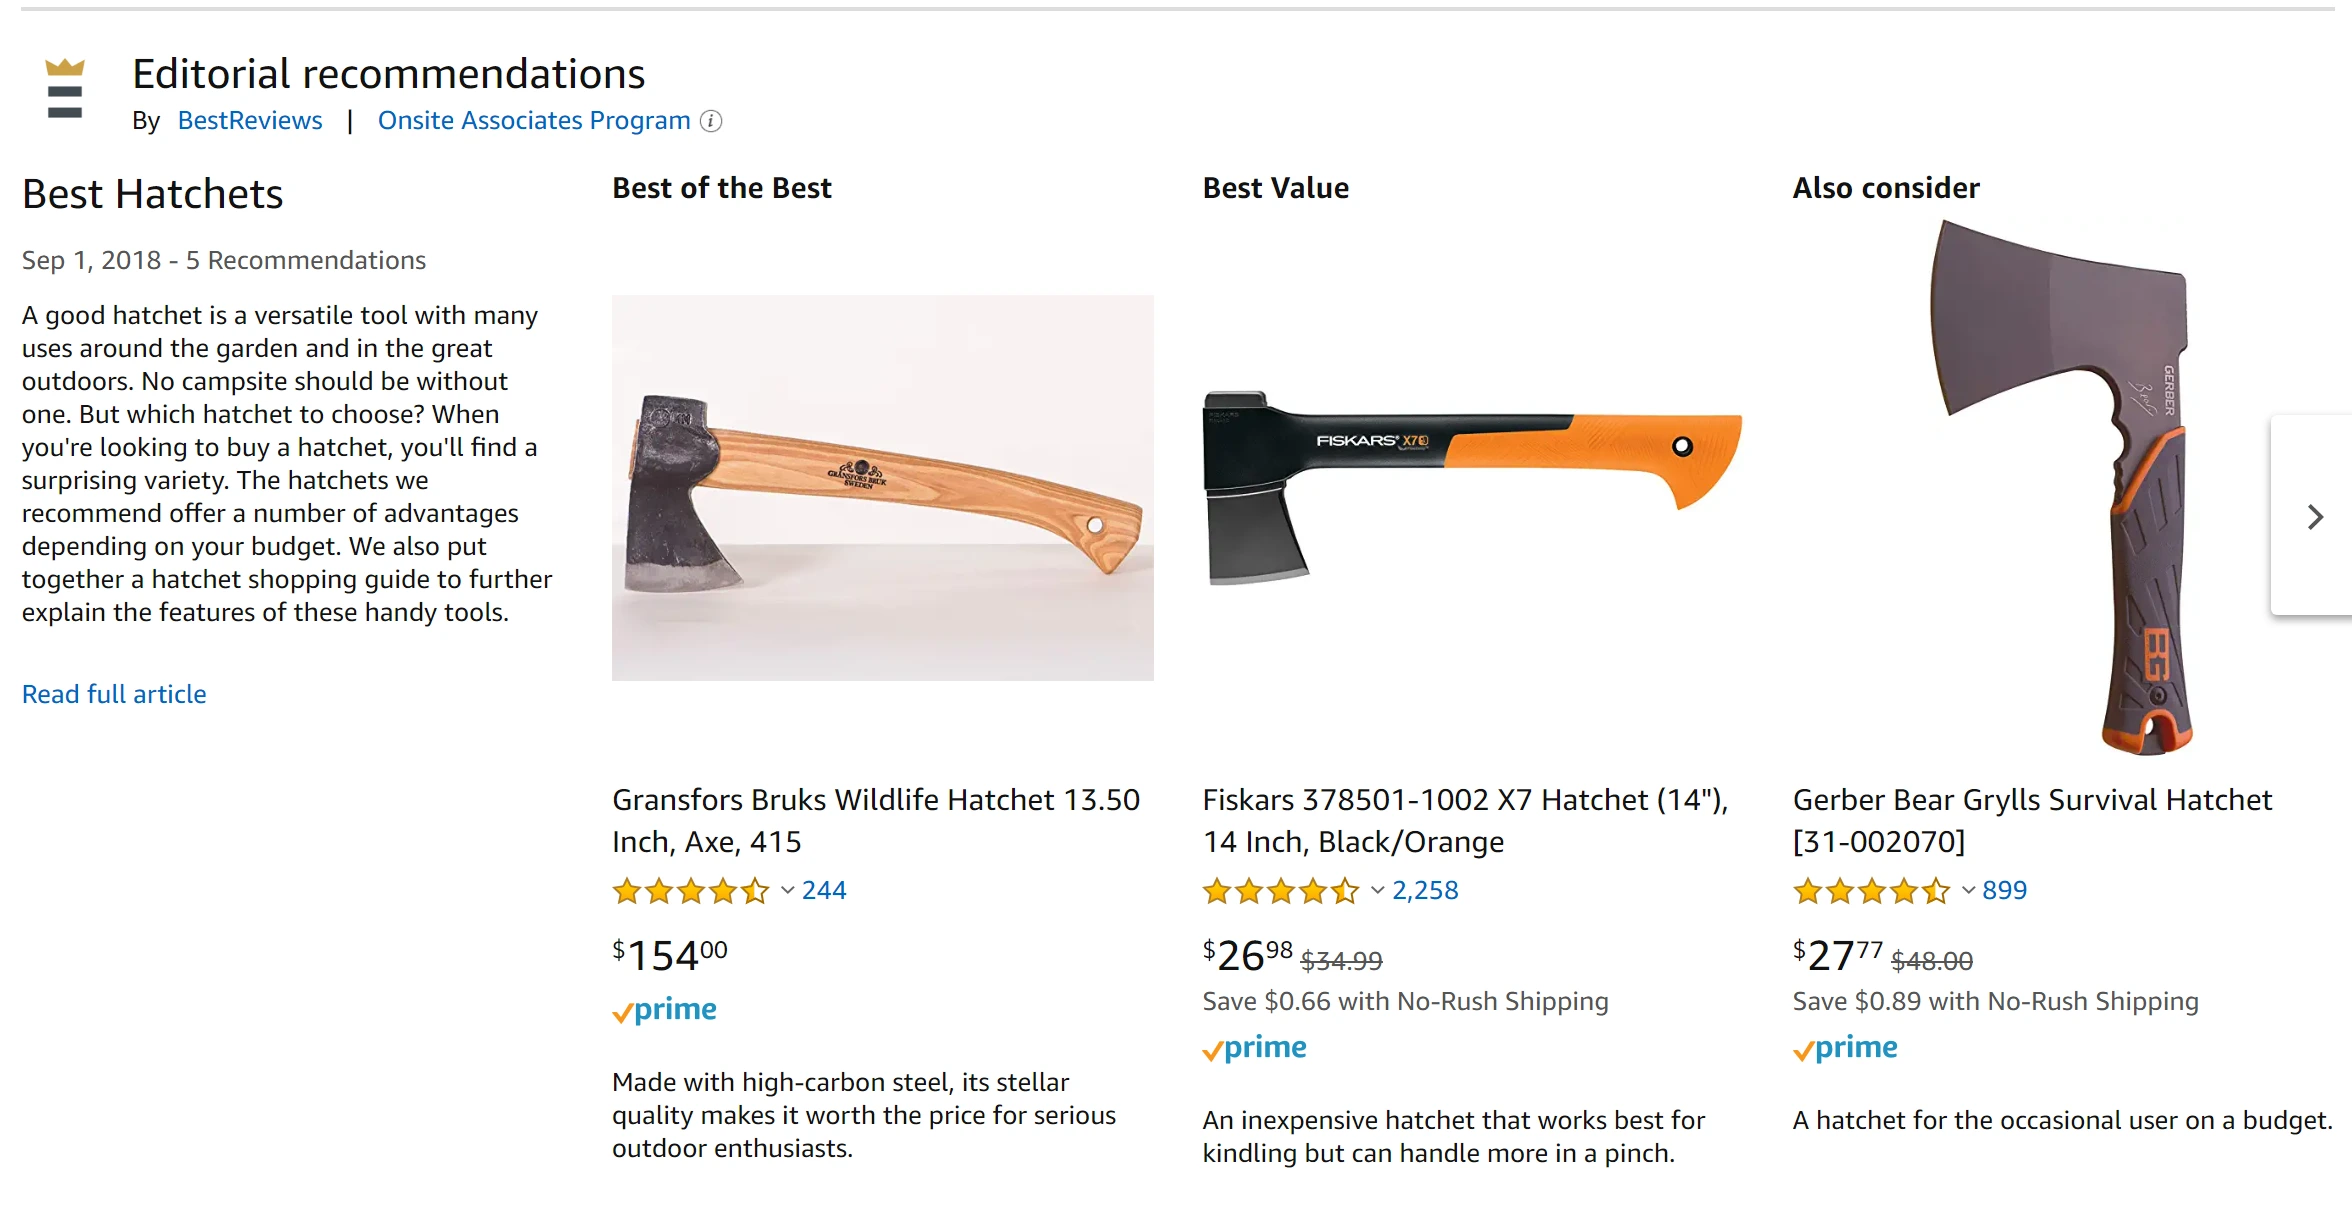The height and width of the screenshot is (1206, 2352).
Task: Click Read full article link
Action: point(114,694)
